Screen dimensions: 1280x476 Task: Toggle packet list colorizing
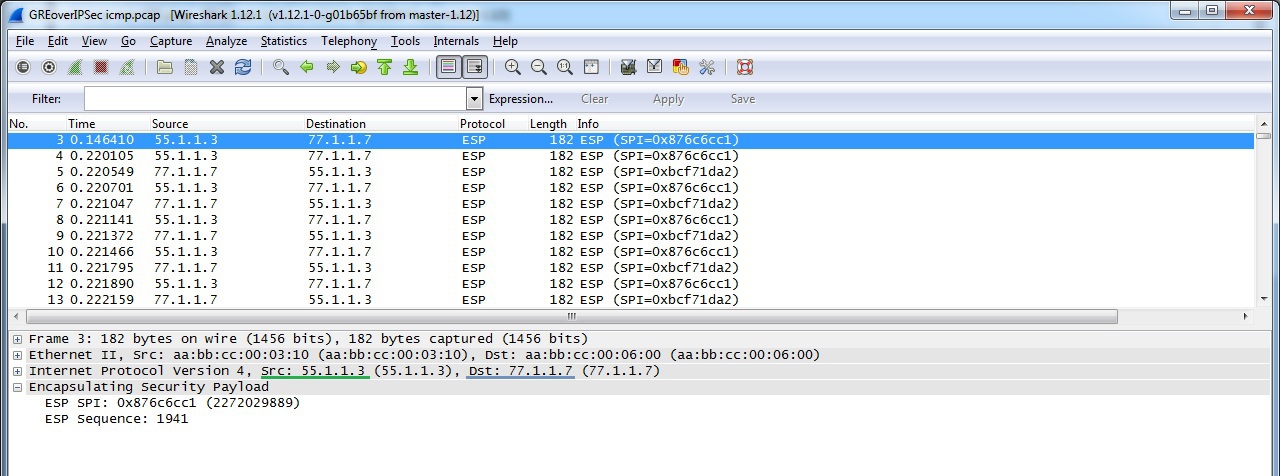(x=449, y=67)
